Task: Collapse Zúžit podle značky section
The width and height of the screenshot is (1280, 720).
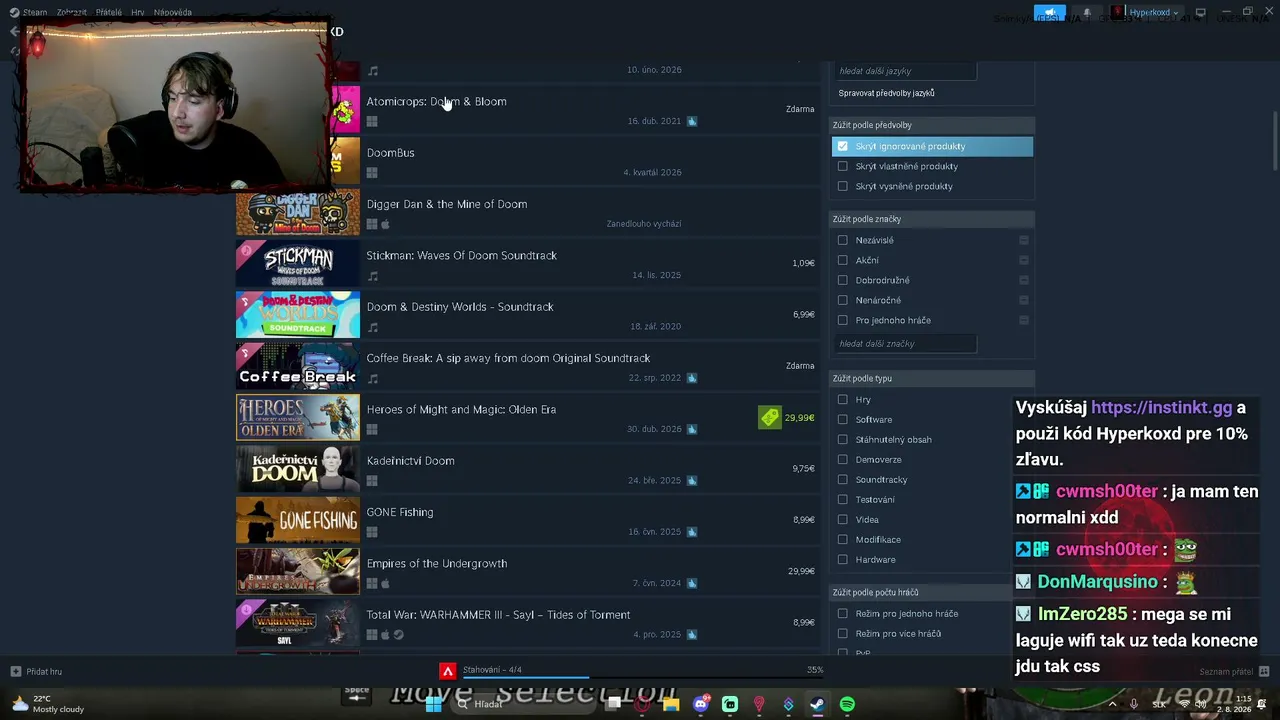Action: (x=932, y=219)
